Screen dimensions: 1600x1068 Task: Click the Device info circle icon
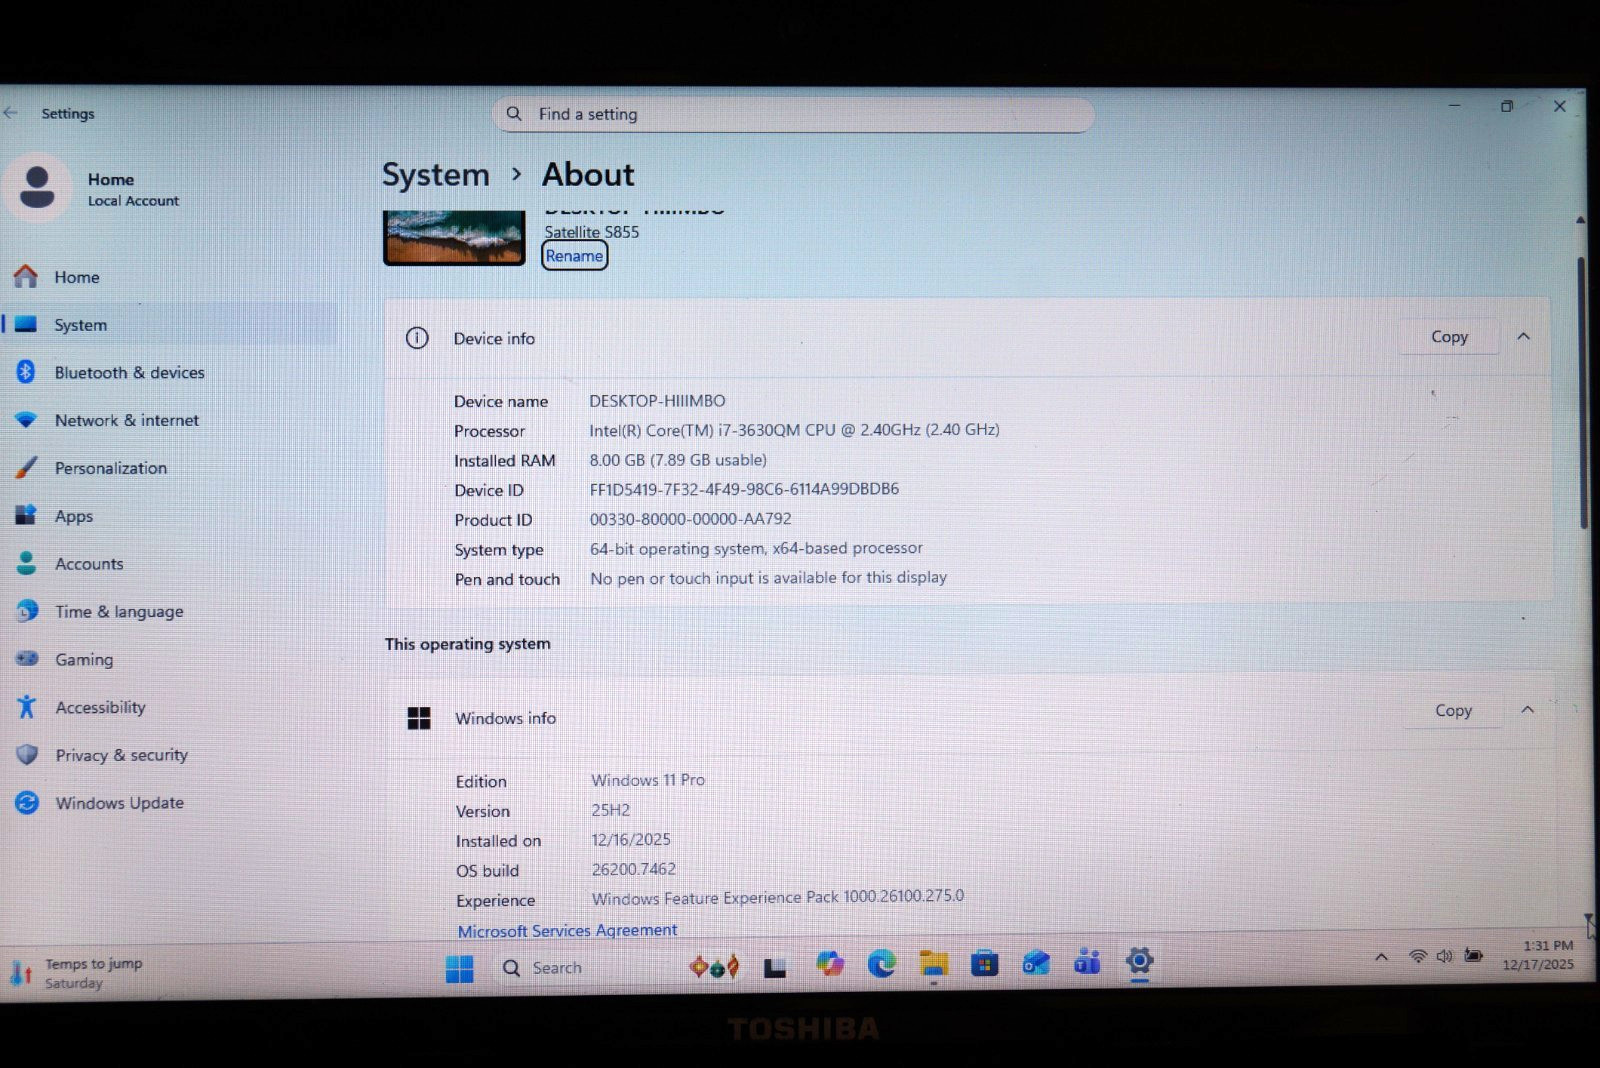(417, 338)
